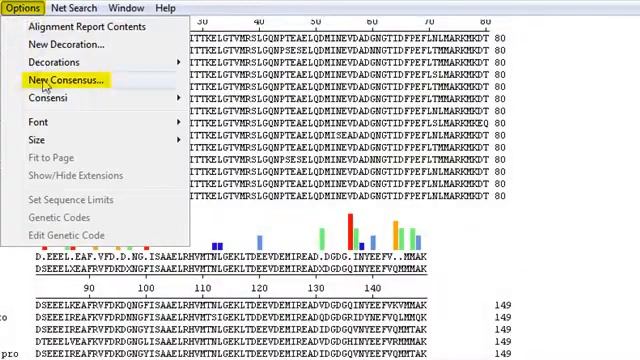Viewport: 640px width, 360px height.
Task: Expand the Consensi submenu
Action: coord(104,98)
